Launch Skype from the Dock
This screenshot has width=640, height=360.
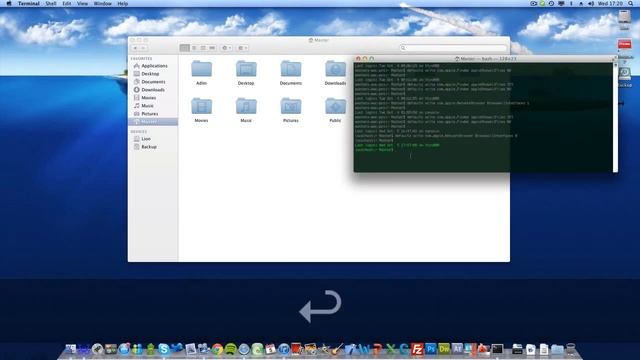[x=164, y=349]
